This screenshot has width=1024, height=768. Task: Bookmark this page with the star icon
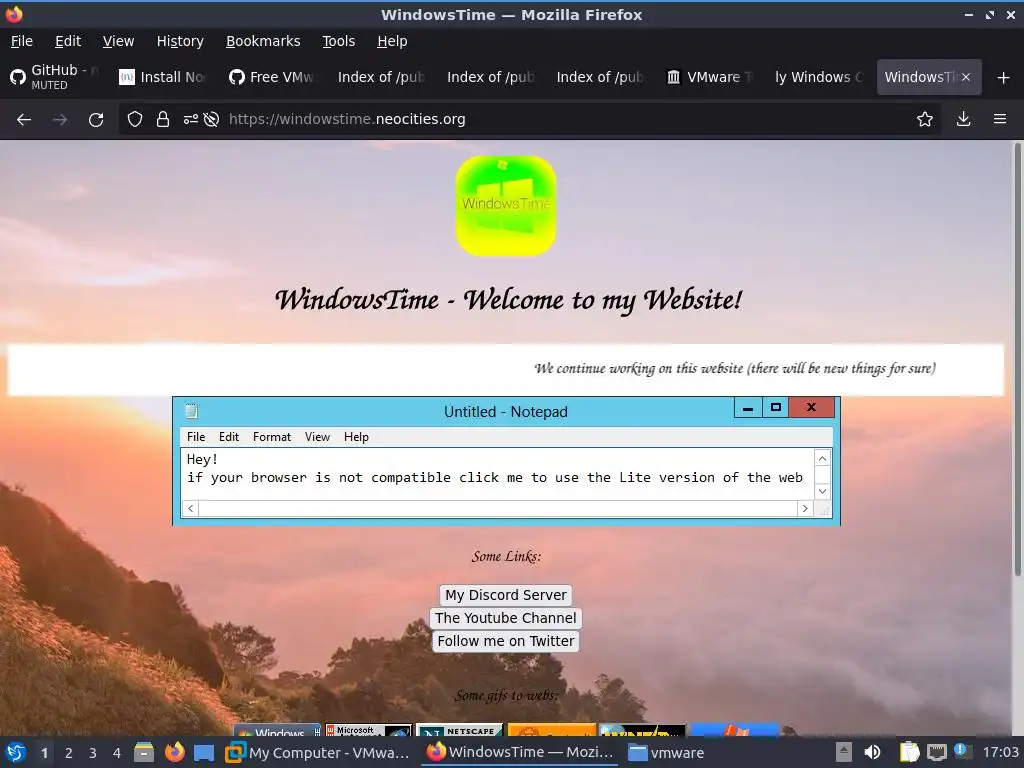coord(925,120)
